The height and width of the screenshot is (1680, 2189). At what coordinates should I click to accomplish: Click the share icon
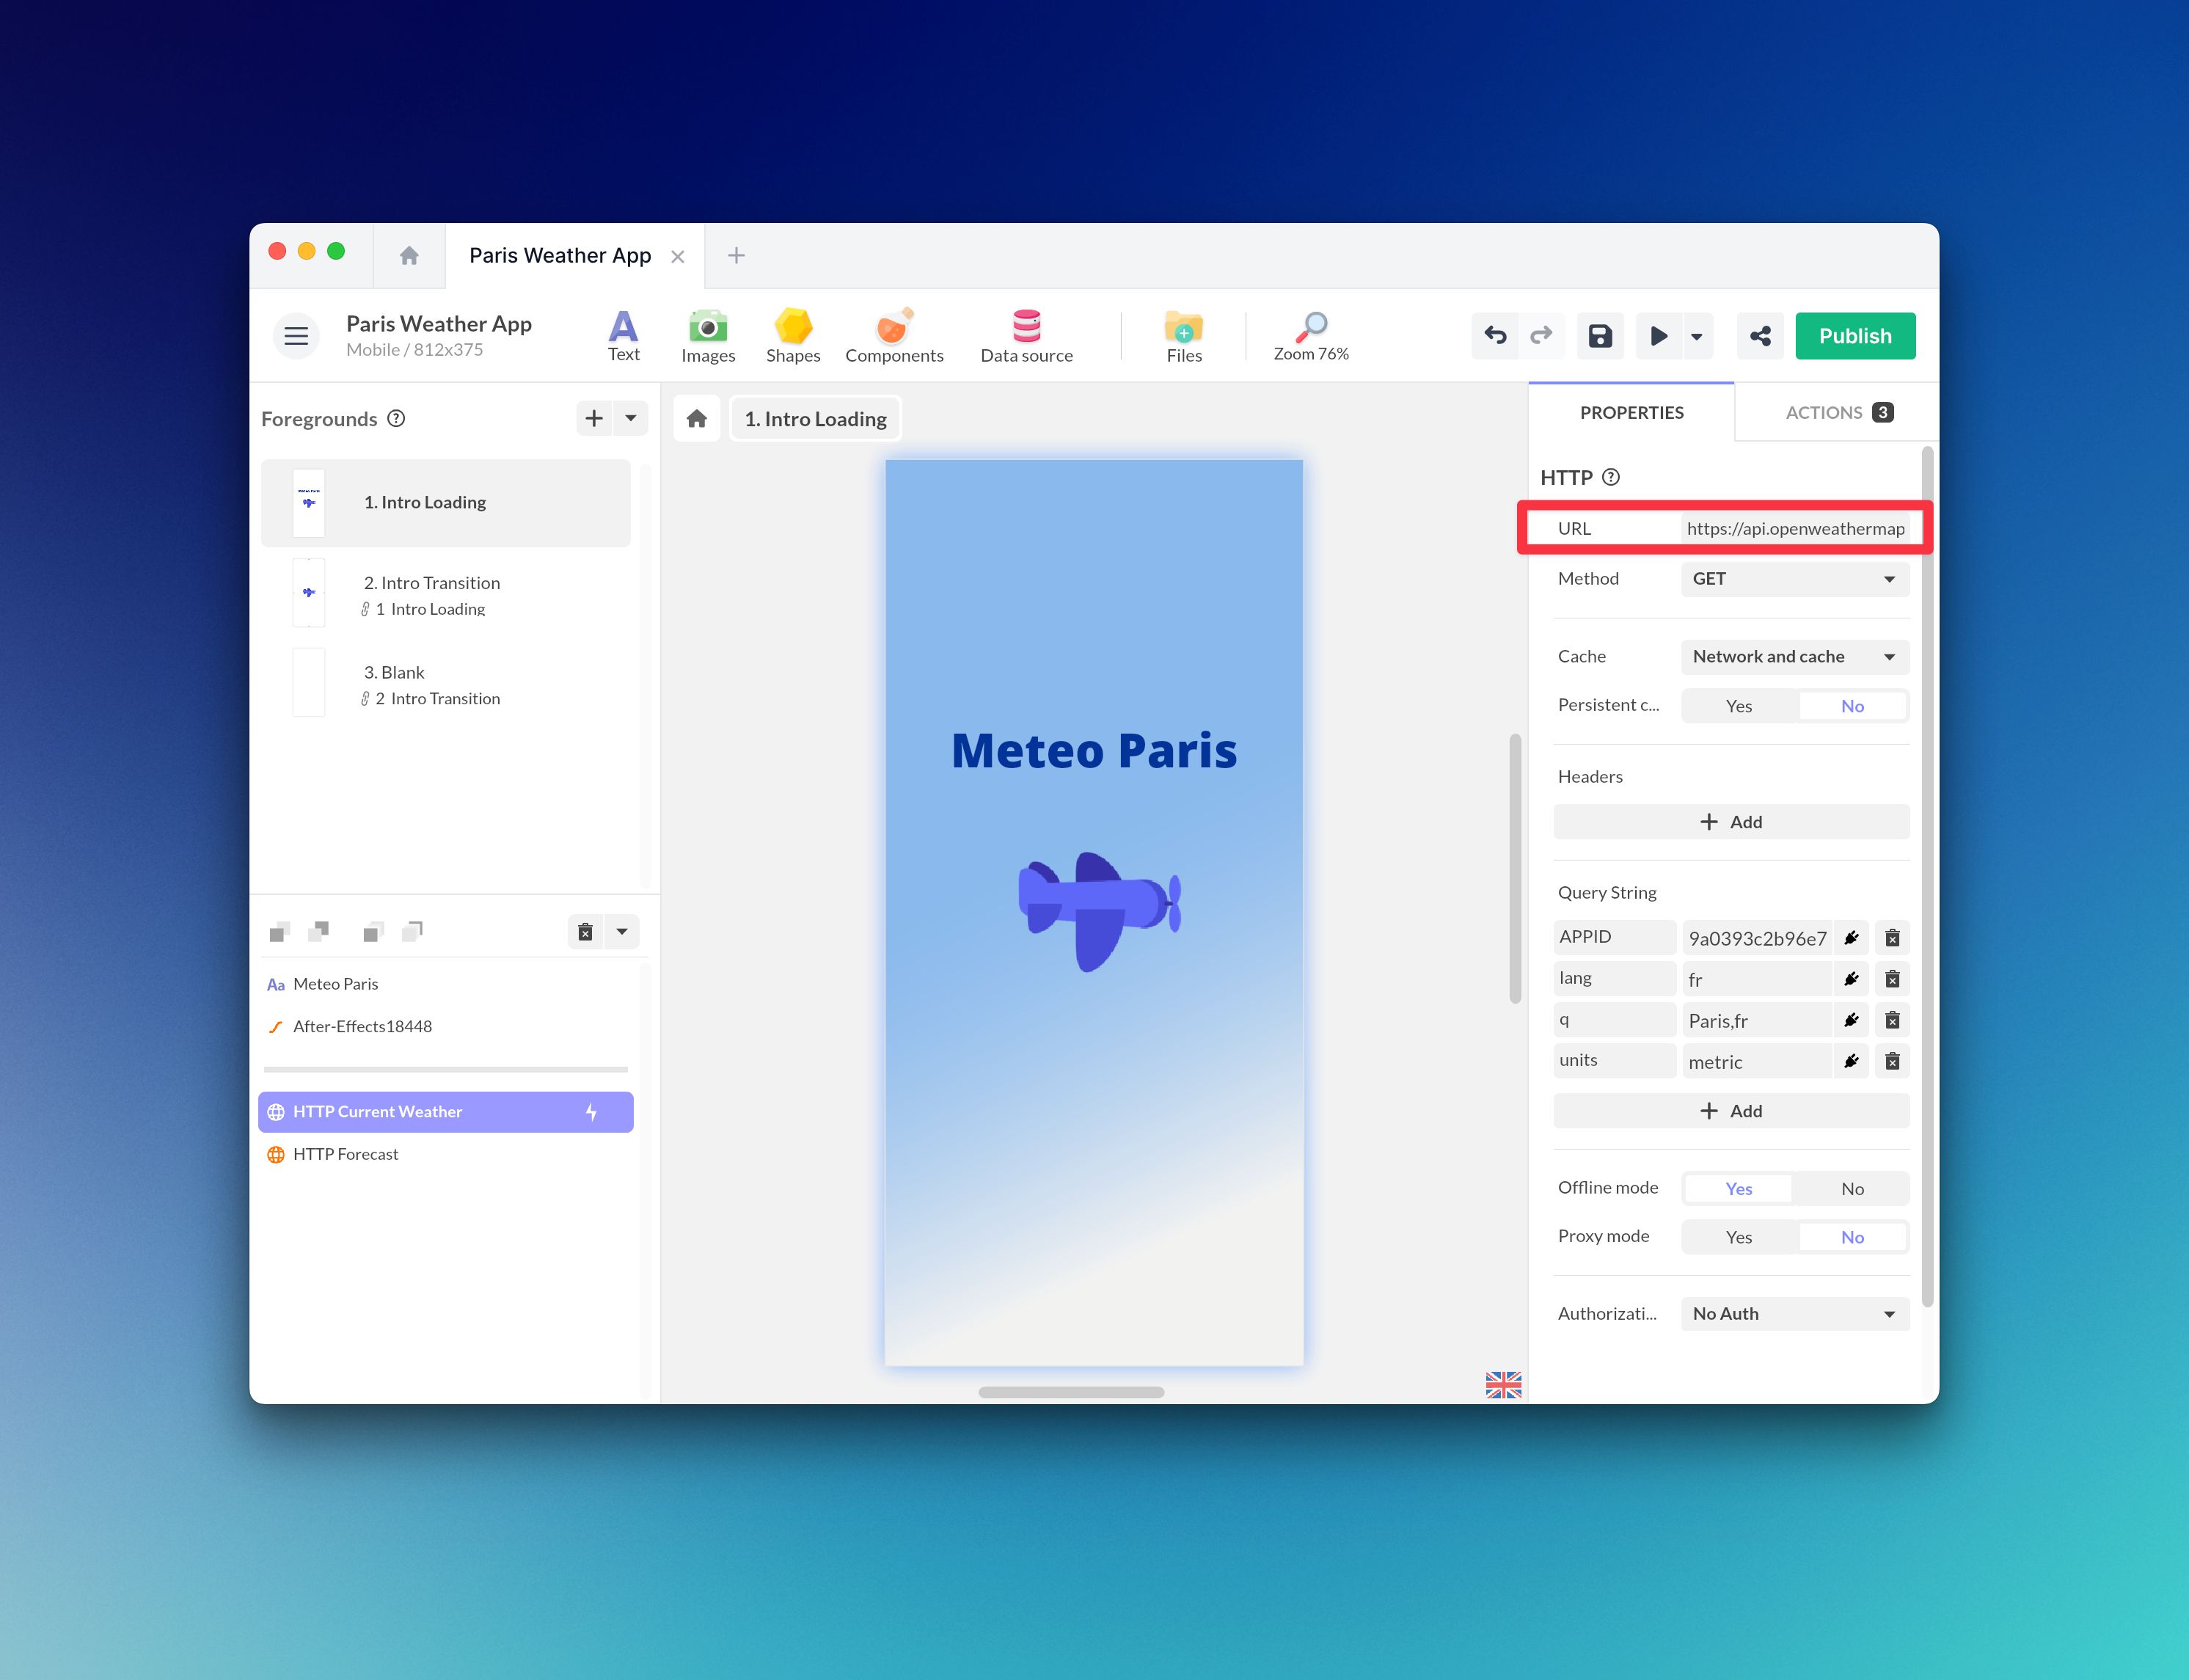[1760, 336]
